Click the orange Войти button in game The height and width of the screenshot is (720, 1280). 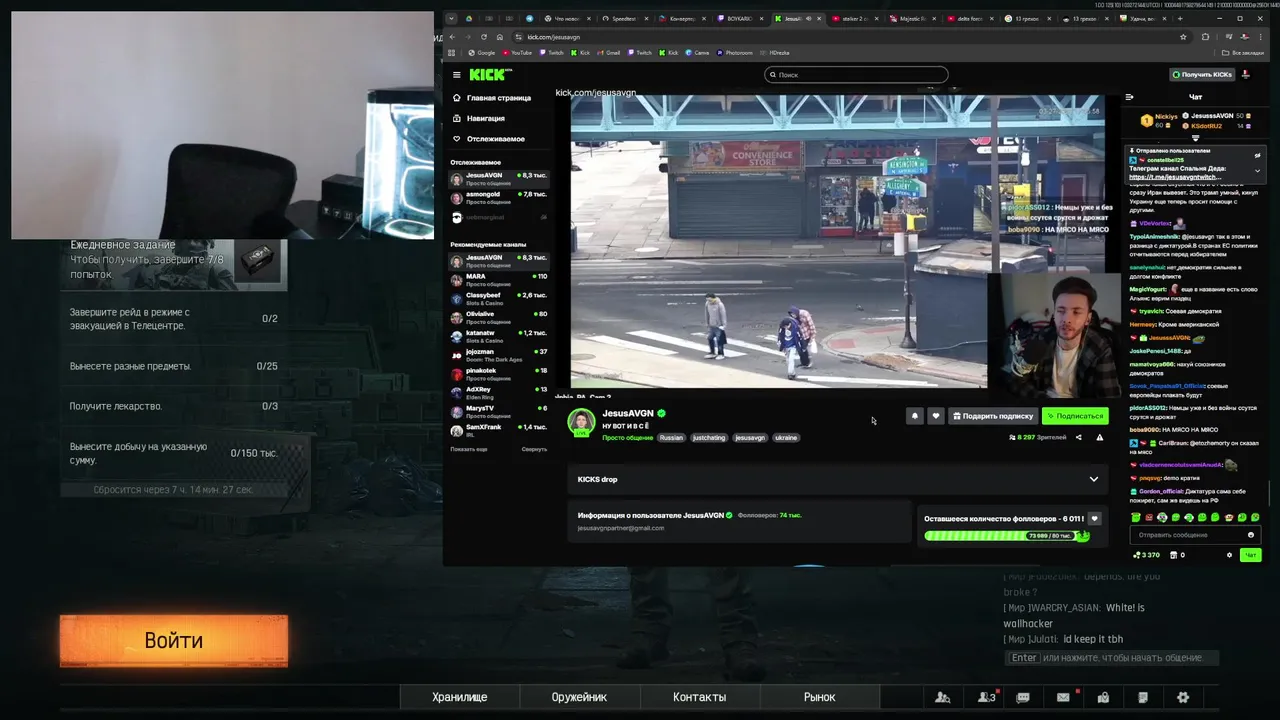click(173, 641)
